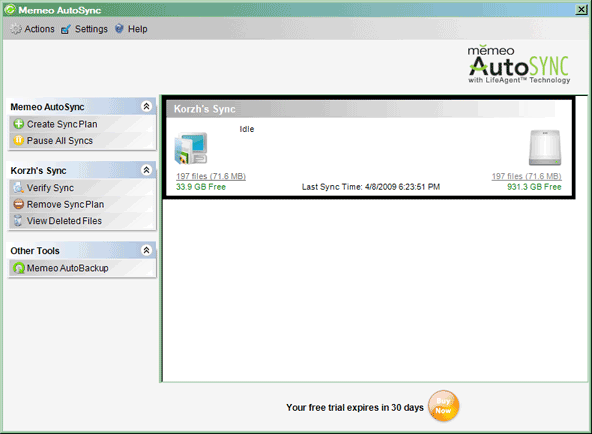Viewport: 592px width, 434px height.
Task: Collapse the Korzh's Sync sidebar panel
Action: (x=146, y=170)
